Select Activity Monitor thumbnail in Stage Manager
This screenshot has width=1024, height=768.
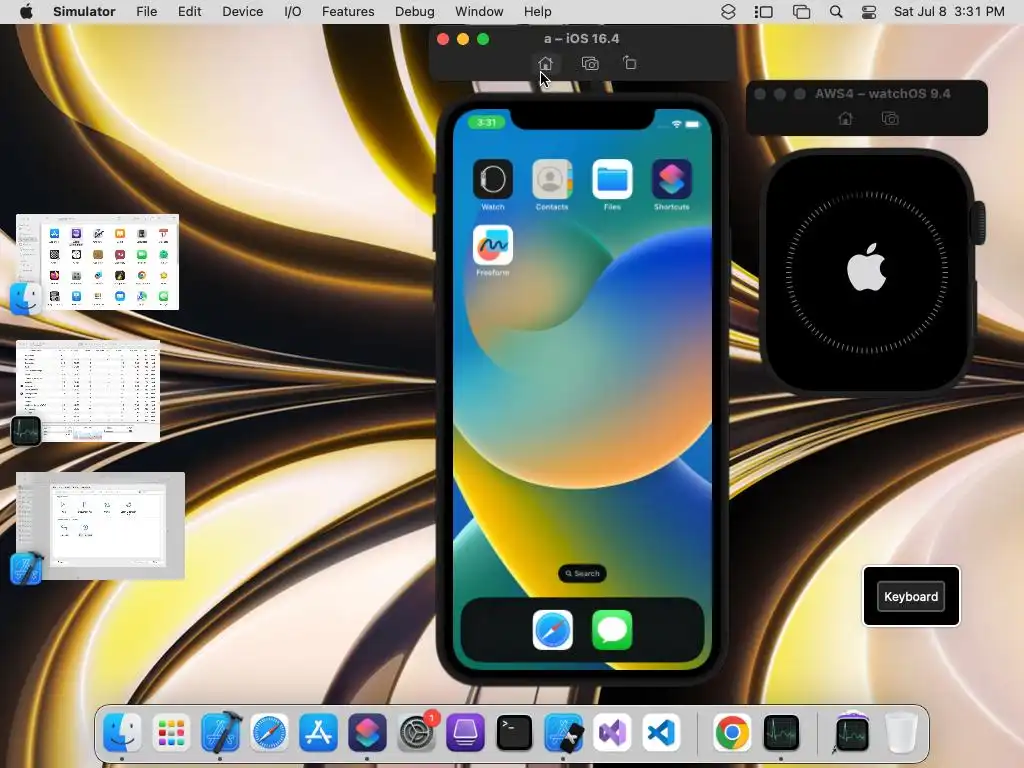click(x=88, y=391)
